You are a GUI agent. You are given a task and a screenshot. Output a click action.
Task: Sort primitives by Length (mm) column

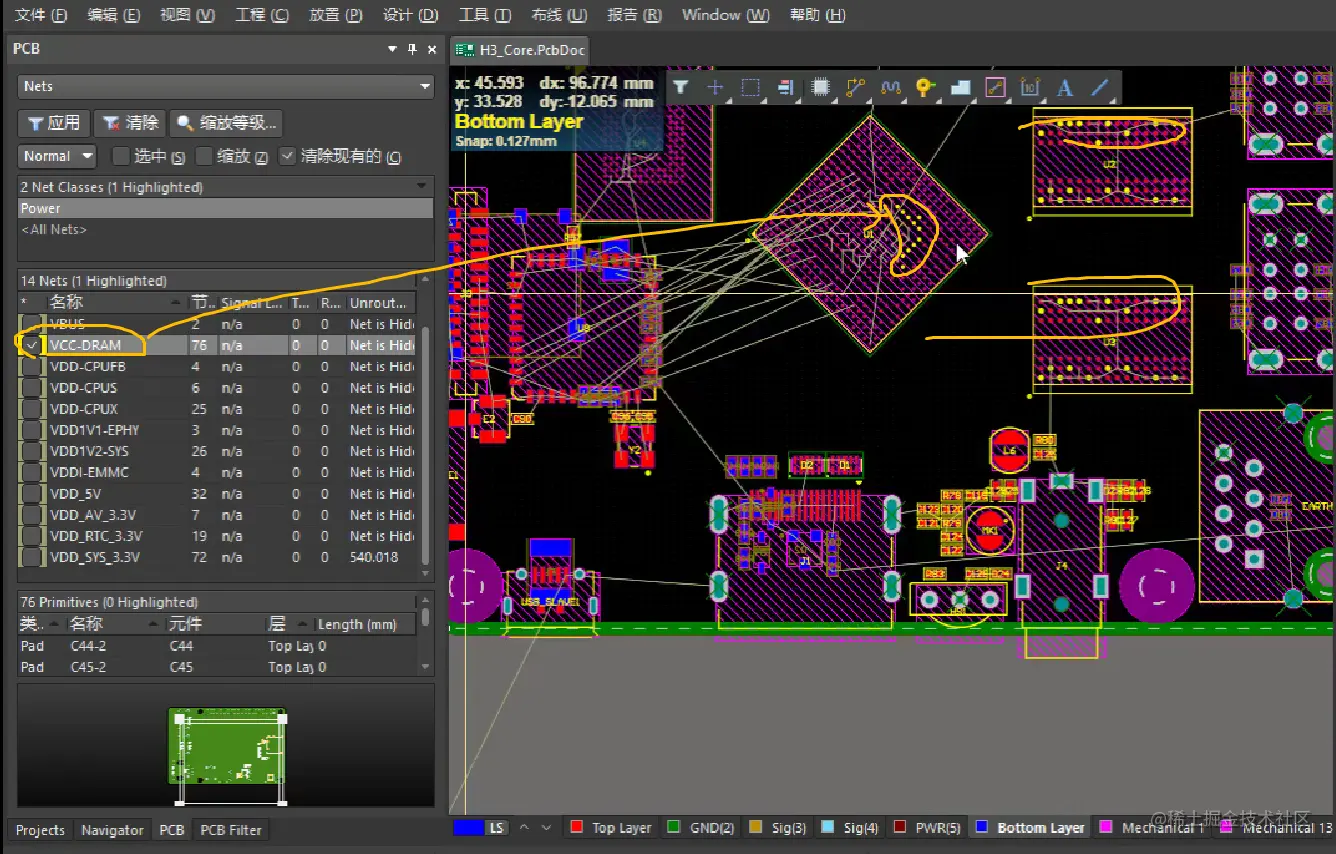[x=364, y=624]
